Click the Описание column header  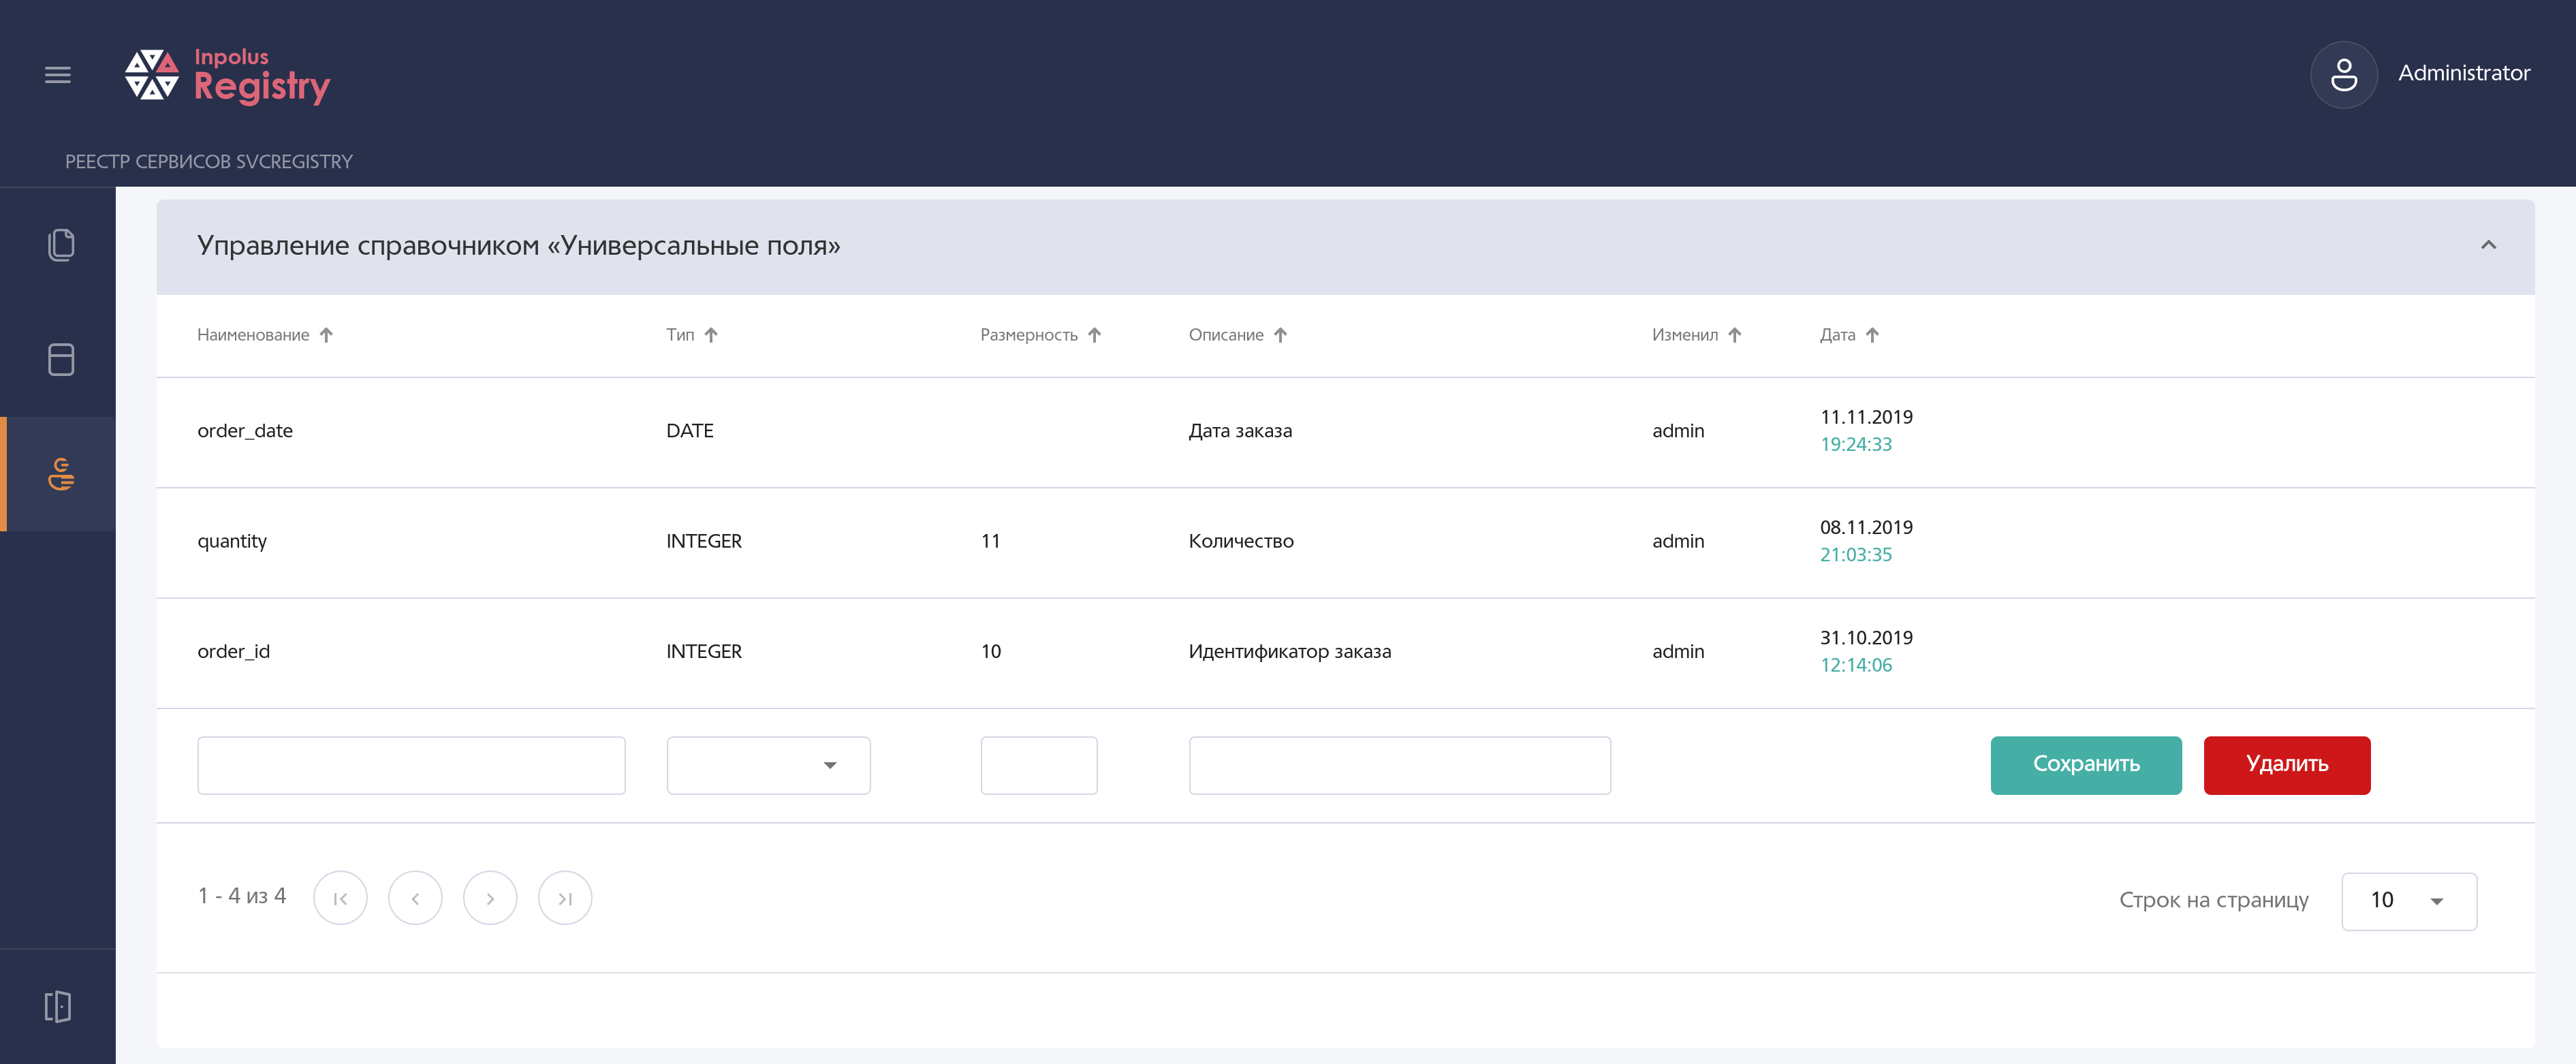pyautogui.click(x=1226, y=335)
